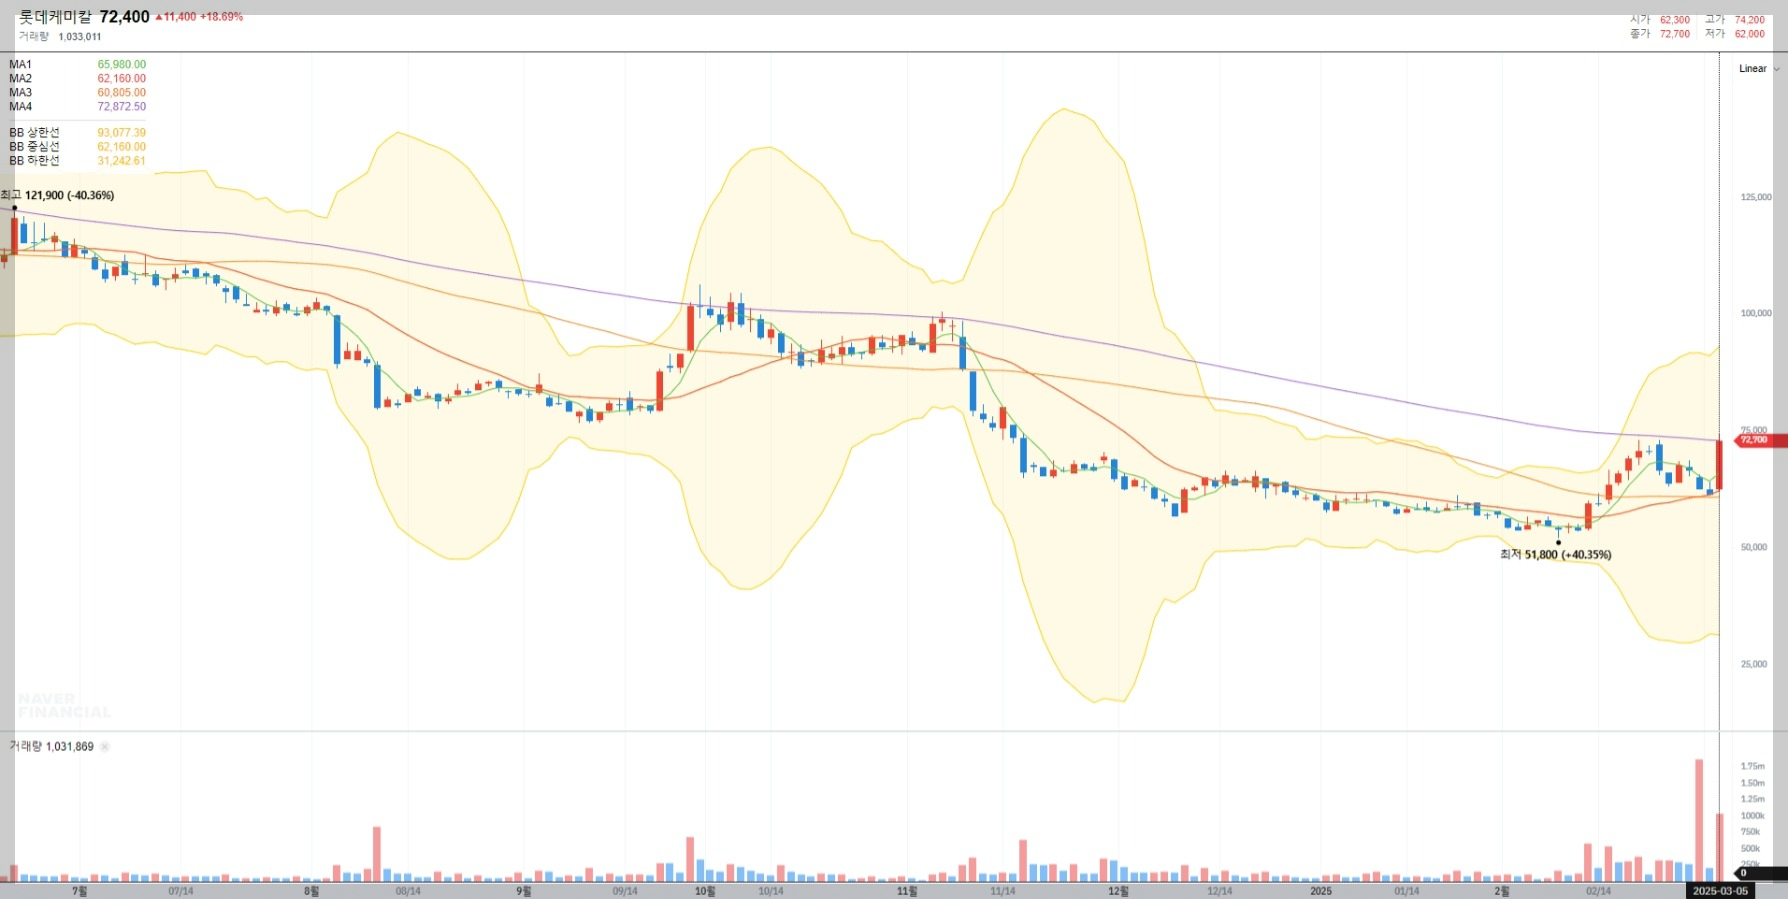The image size is (1788, 899).
Task: Close the 거래량 volume indicator panel
Action: [x=105, y=747]
